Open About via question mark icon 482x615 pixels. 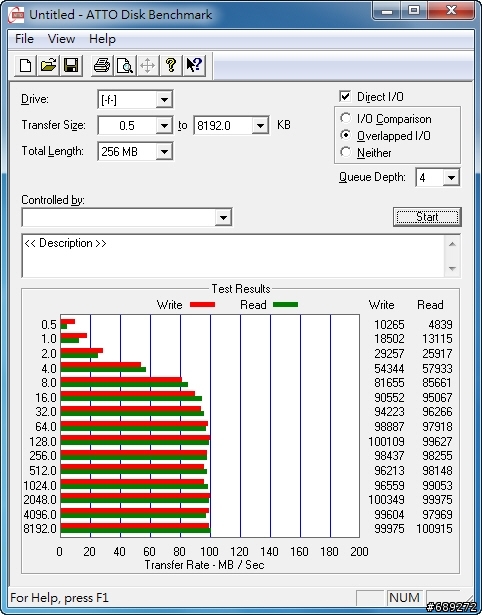(x=171, y=65)
